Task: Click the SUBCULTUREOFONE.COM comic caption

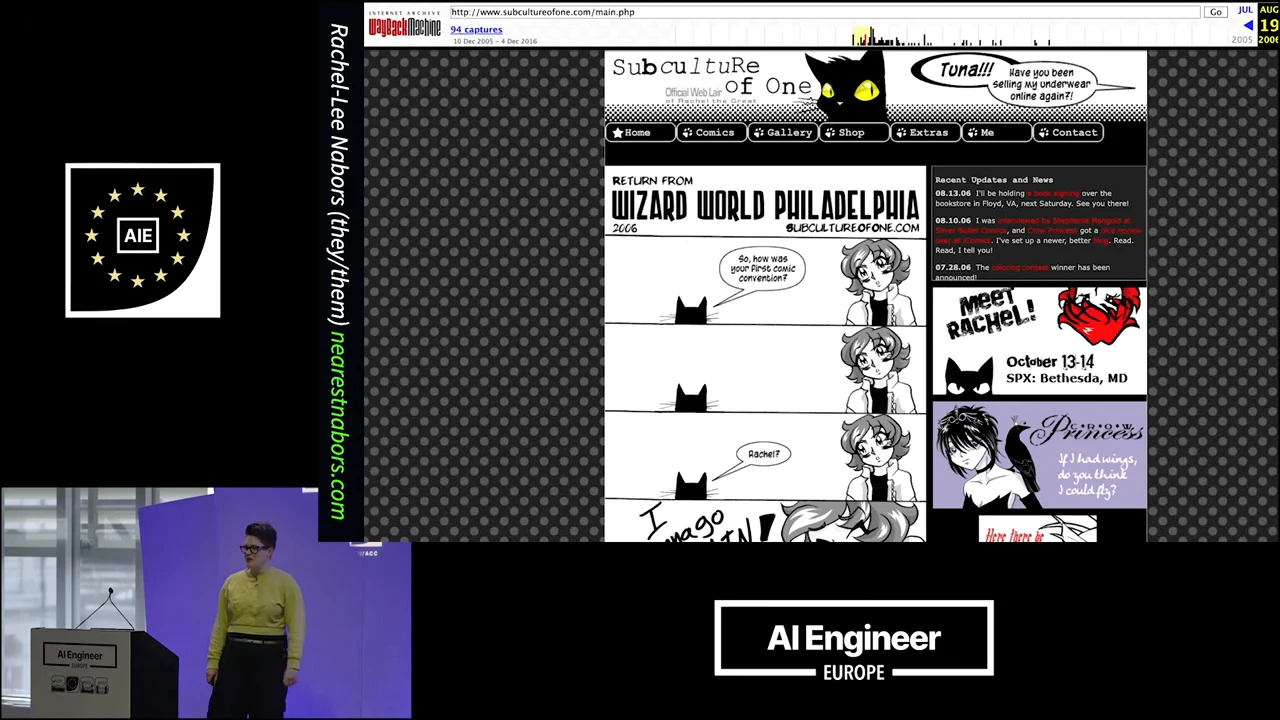Action: (x=852, y=228)
